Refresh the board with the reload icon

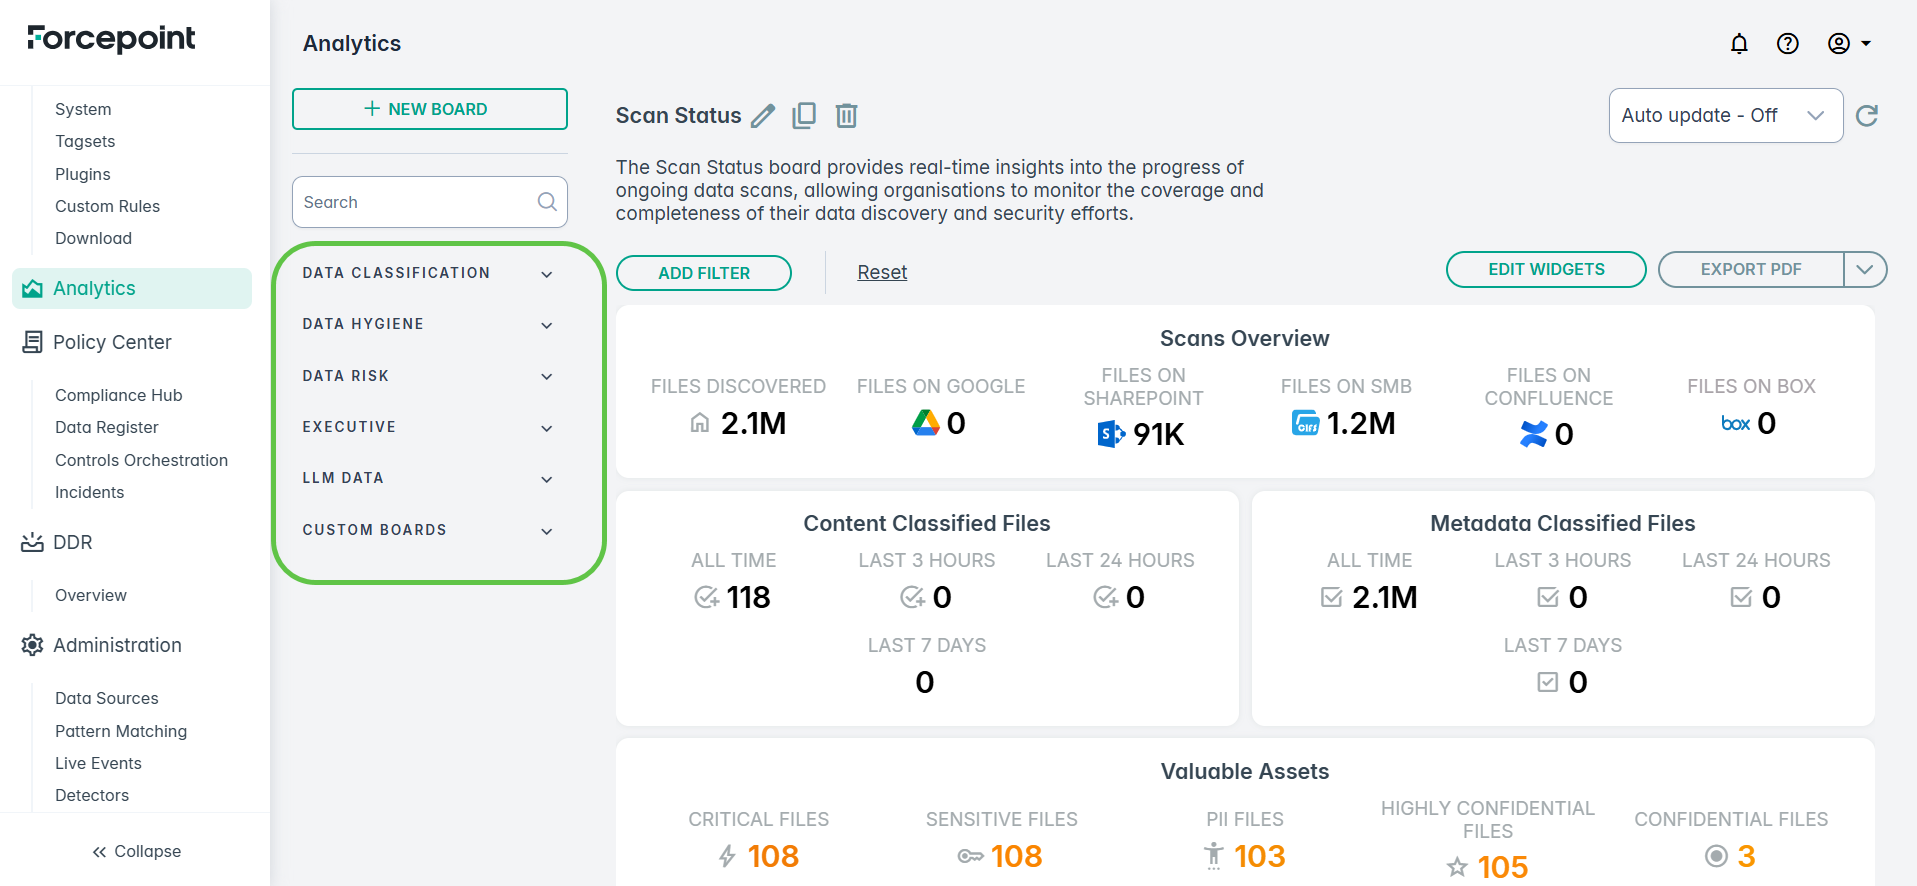coord(1866,116)
